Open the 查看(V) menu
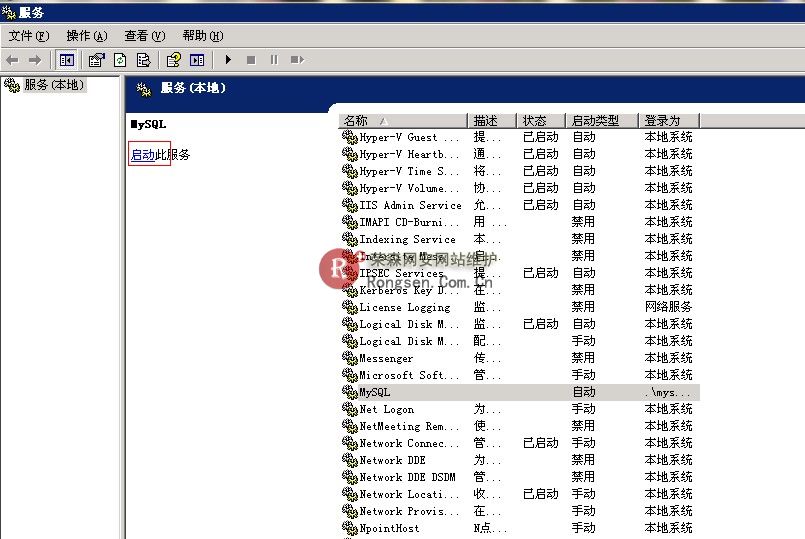This screenshot has width=805, height=539. (144, 36)
